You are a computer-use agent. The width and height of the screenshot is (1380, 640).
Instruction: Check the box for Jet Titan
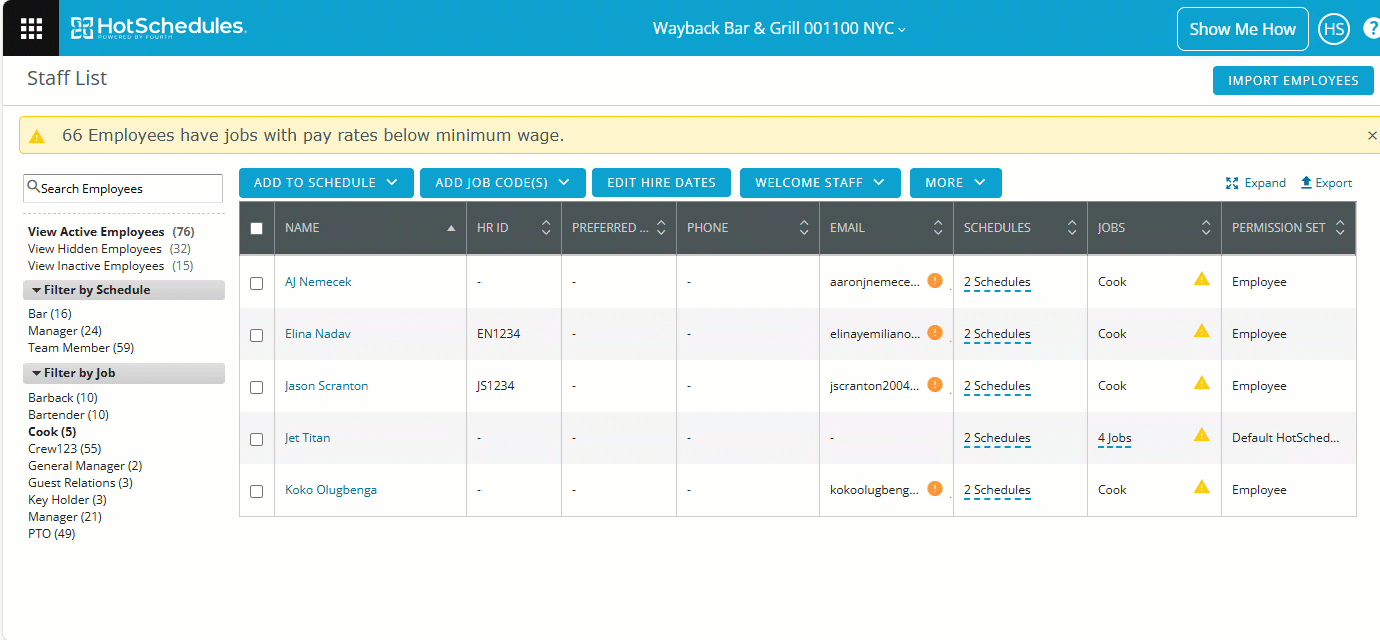[x=257, y=439]
